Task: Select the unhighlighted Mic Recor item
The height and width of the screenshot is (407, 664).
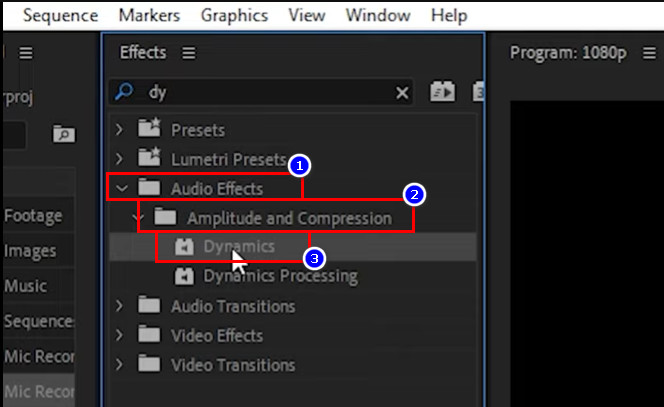Action: coord(39,357)
